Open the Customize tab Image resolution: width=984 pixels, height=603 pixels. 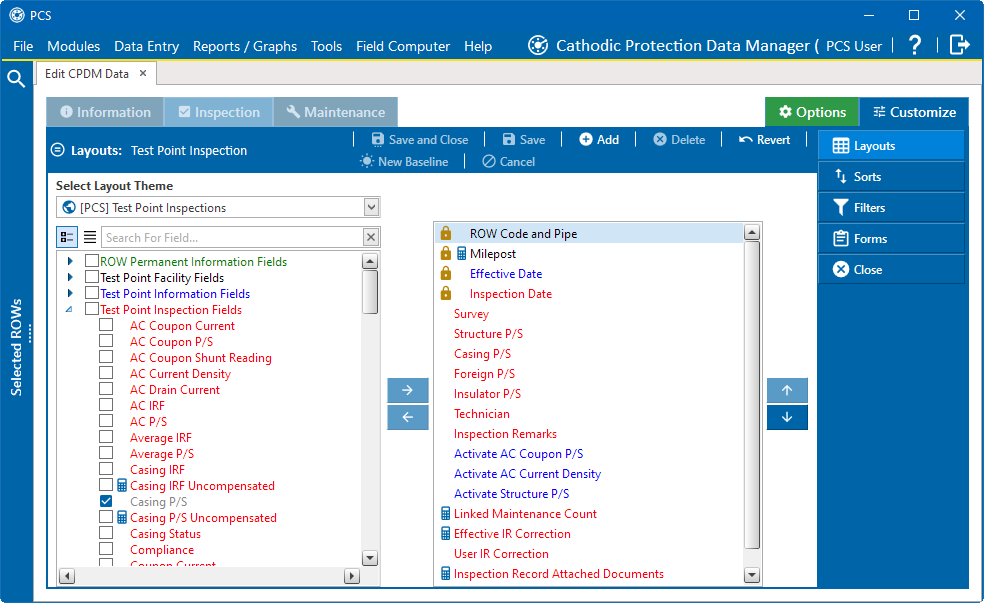point(914,112)
